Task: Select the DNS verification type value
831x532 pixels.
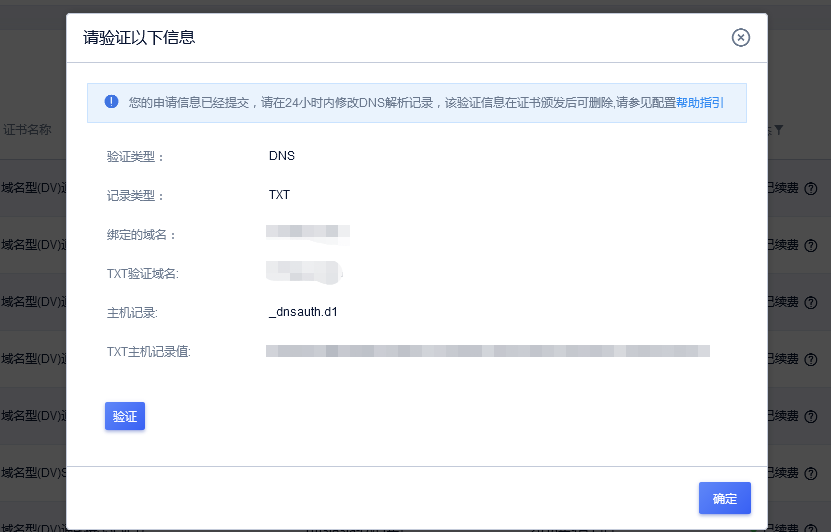Action: 281,156
